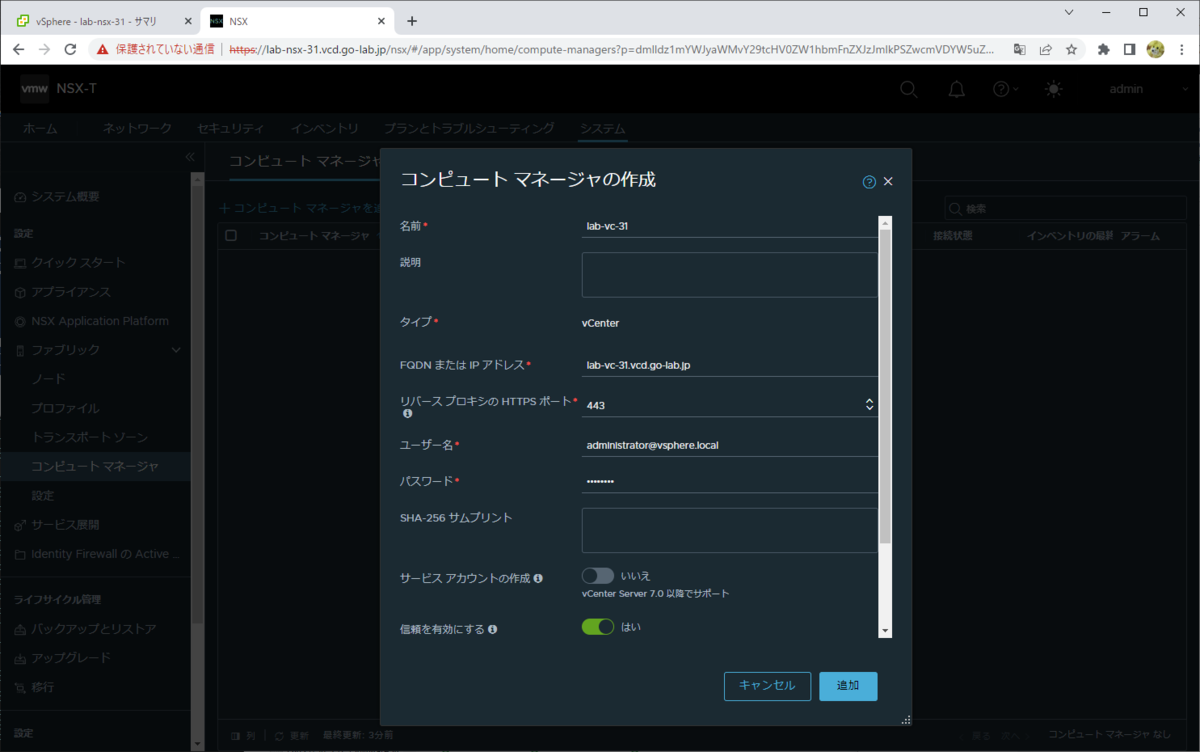Click the SHA-256 サムプリント text area
The height and width of the screenshot is (752, 1200).
point(729,530)
